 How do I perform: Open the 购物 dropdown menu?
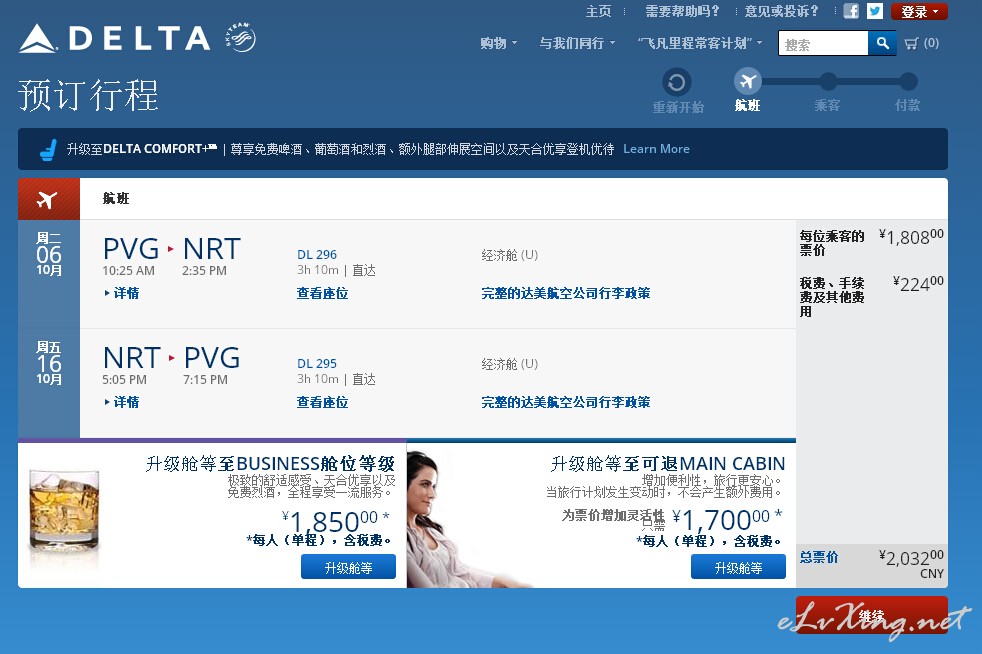(498, 43)
